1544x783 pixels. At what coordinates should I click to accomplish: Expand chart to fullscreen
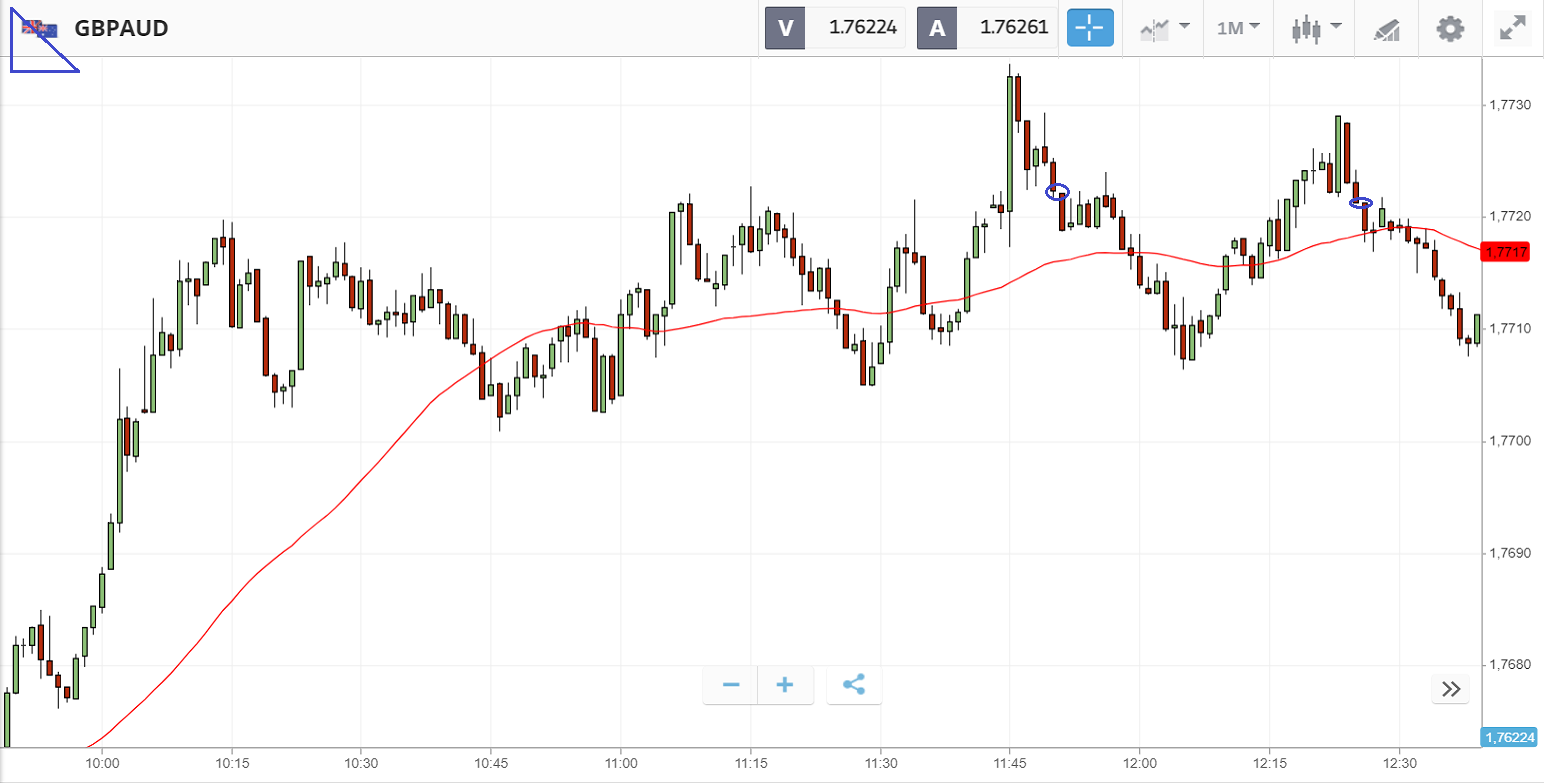1511,28
